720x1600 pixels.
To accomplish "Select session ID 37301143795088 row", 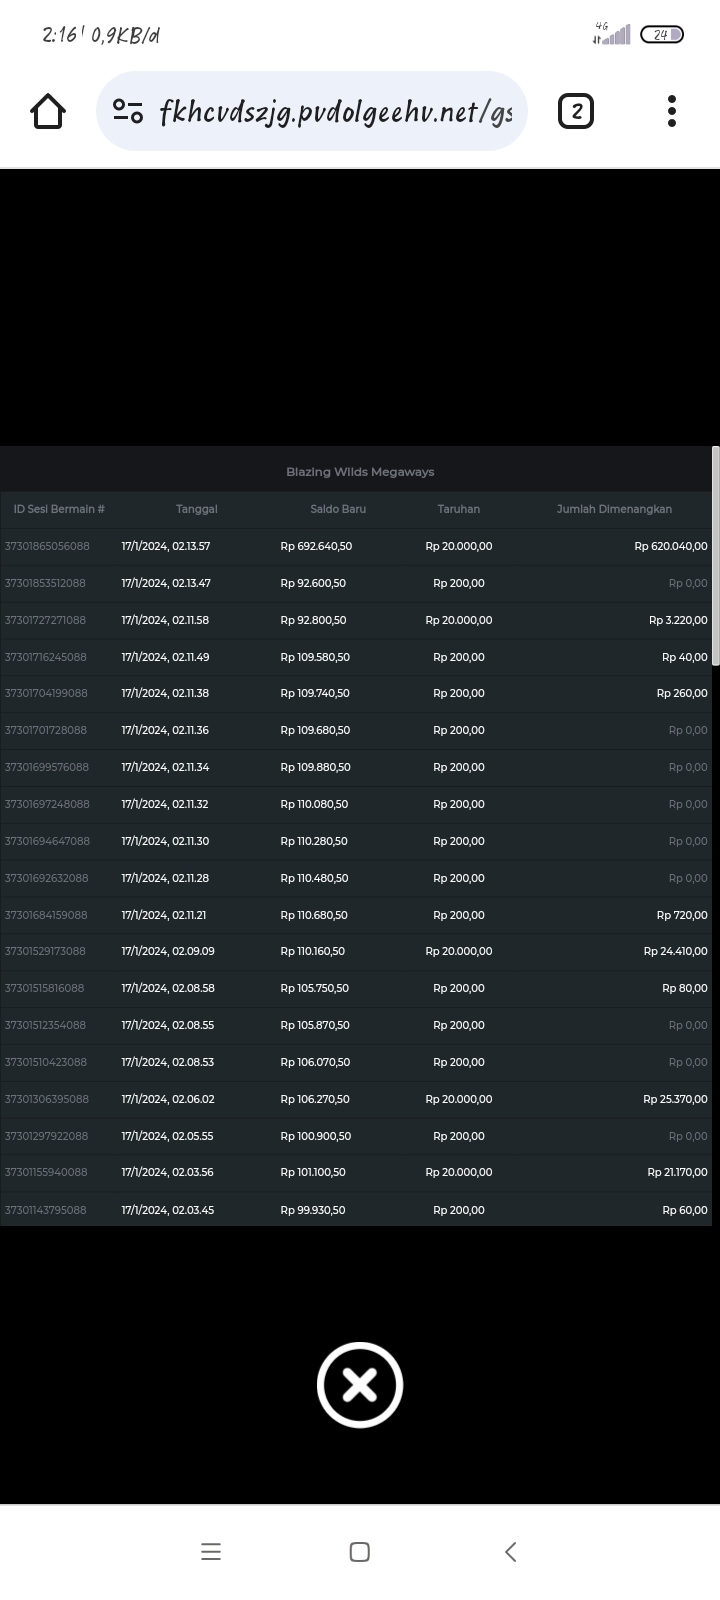I will coord(46,1210).
